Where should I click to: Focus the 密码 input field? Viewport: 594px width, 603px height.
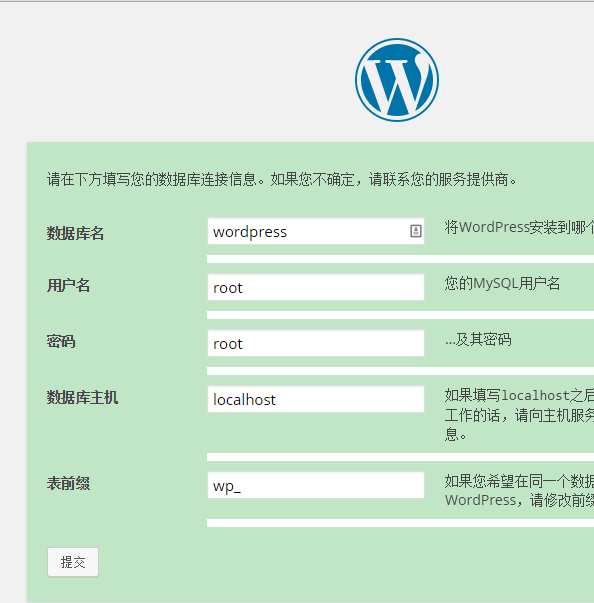(x=316, y=343)
